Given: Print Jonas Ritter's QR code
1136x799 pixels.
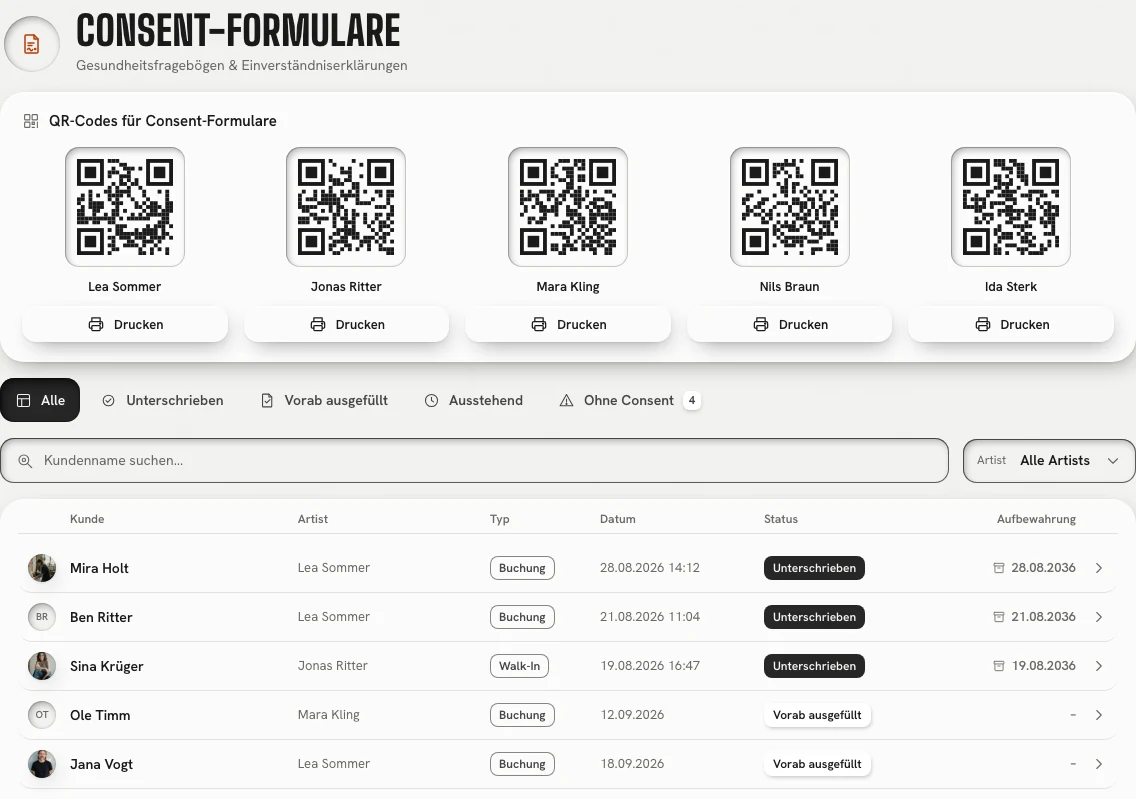Looking at the screenshot, I should [x=346, y=325].
